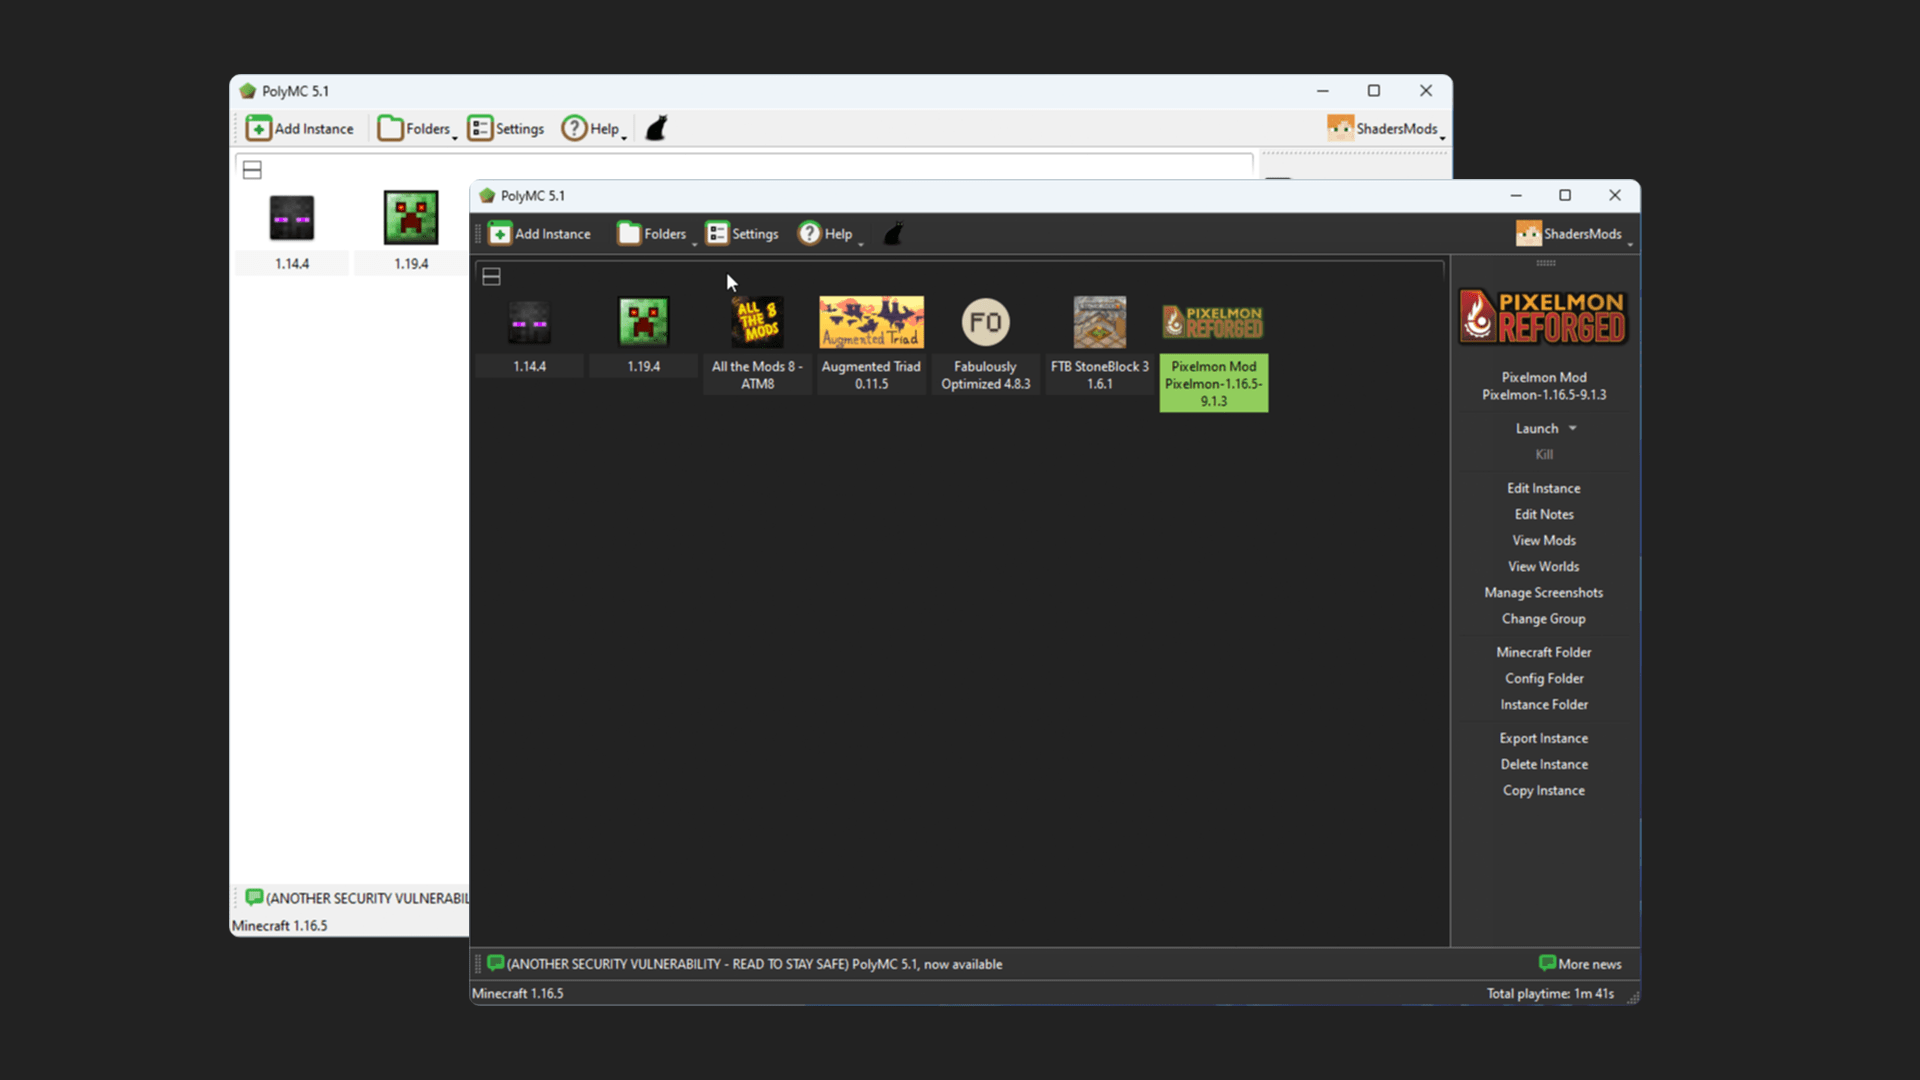
Task: Select FTB StoneBlock 3 instance icon
Action: [1099, 322]
